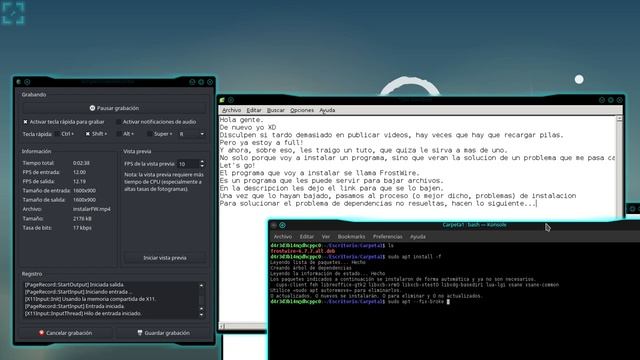Click the circular pin icon in Konsole title bar
The width and height of the screenshot is (640, 360).
click(282, 225)
